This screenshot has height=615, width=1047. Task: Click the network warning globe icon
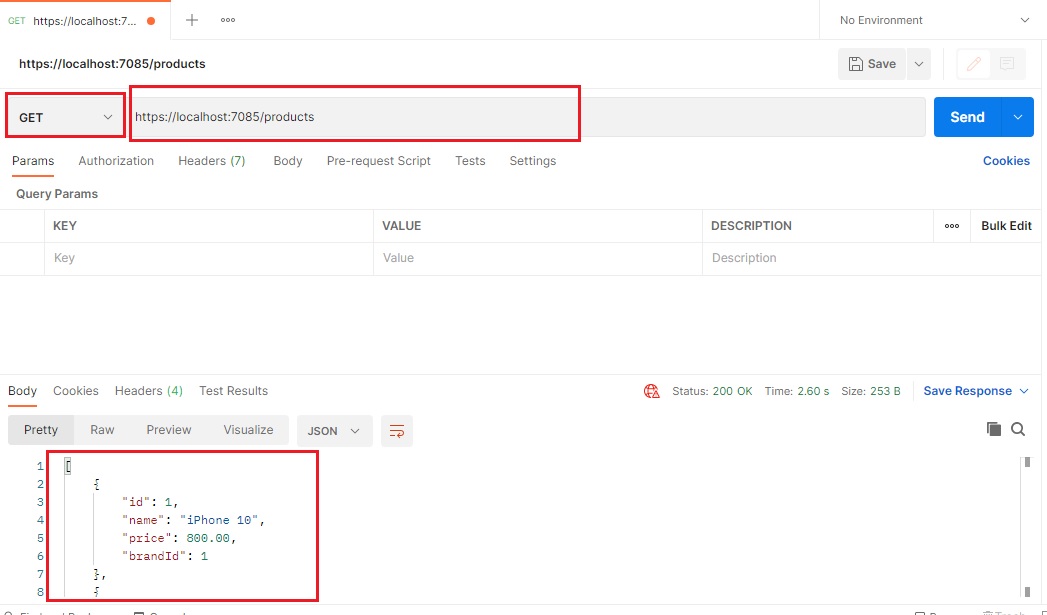[652, 391]
